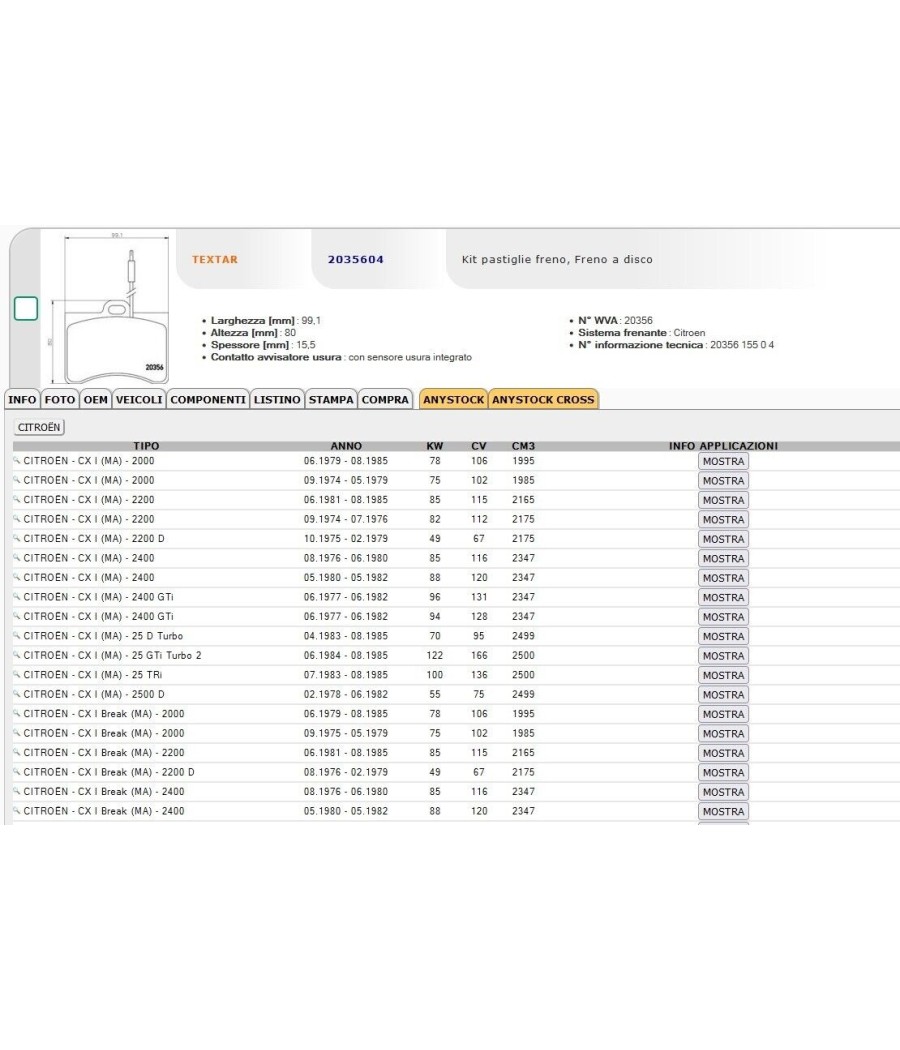
Task: Click the CV column header
Action: click(x=479, y=445)
